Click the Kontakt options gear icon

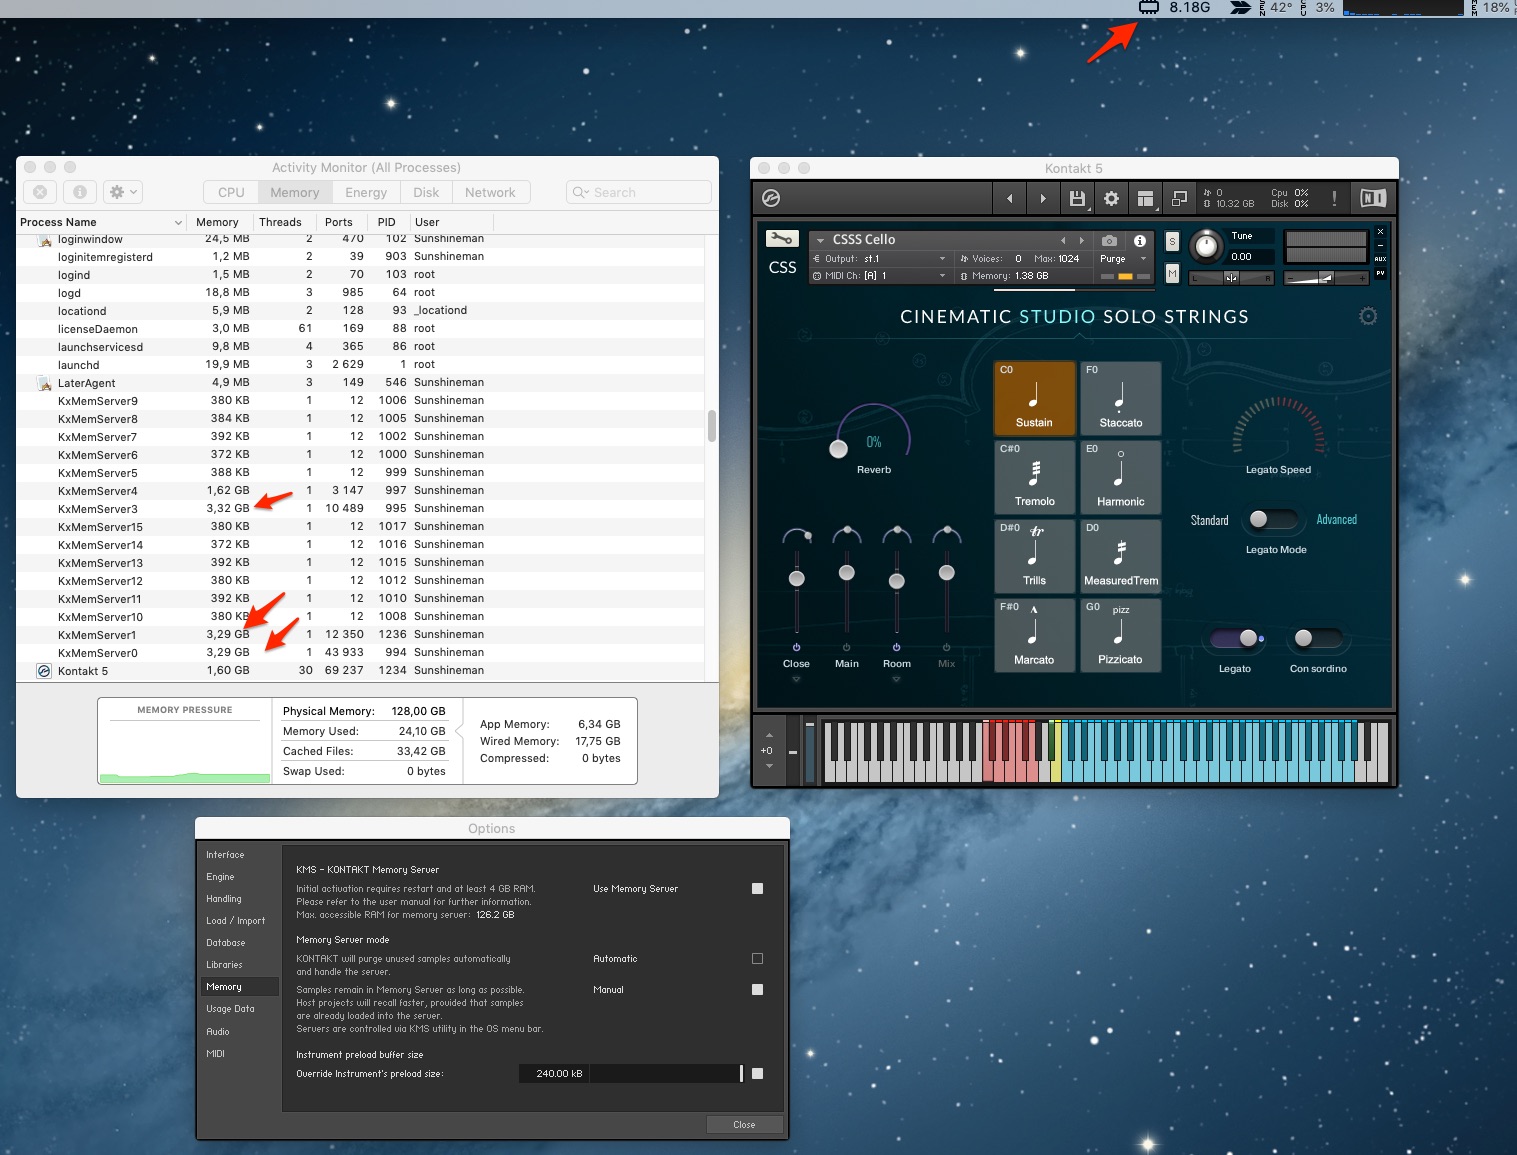click(1111, 199)
